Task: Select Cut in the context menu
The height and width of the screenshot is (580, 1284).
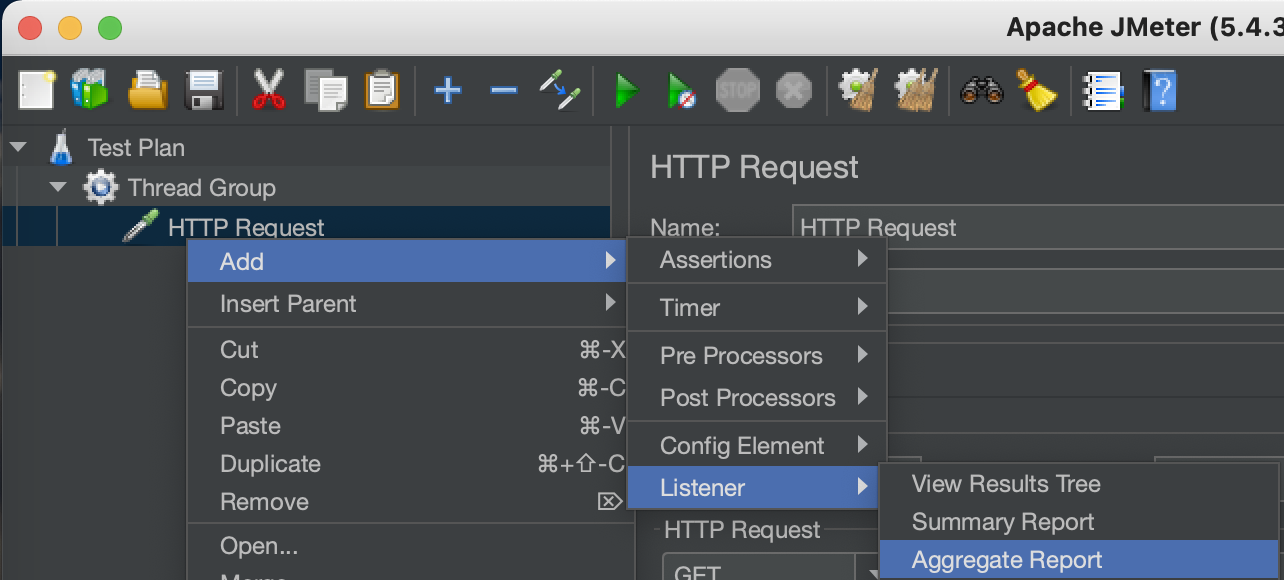Action: point(407,350)
